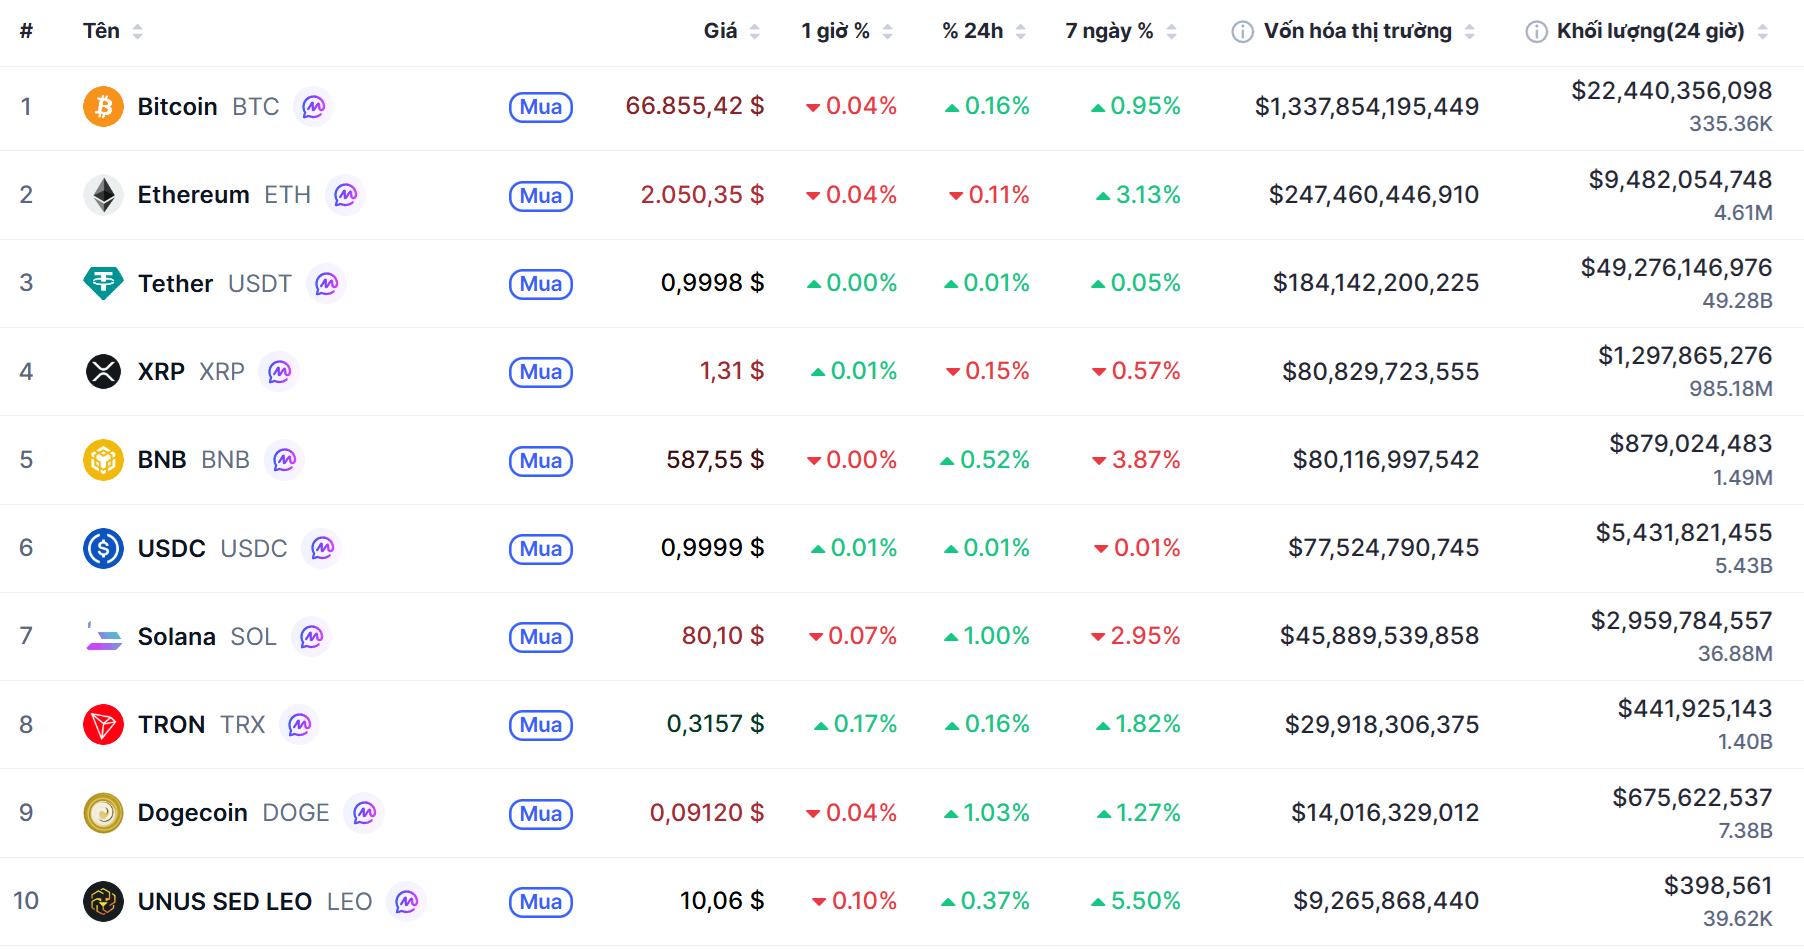
Task: Click info icon next to Vốn hóa thị trường
Action: pos(1242,32)
